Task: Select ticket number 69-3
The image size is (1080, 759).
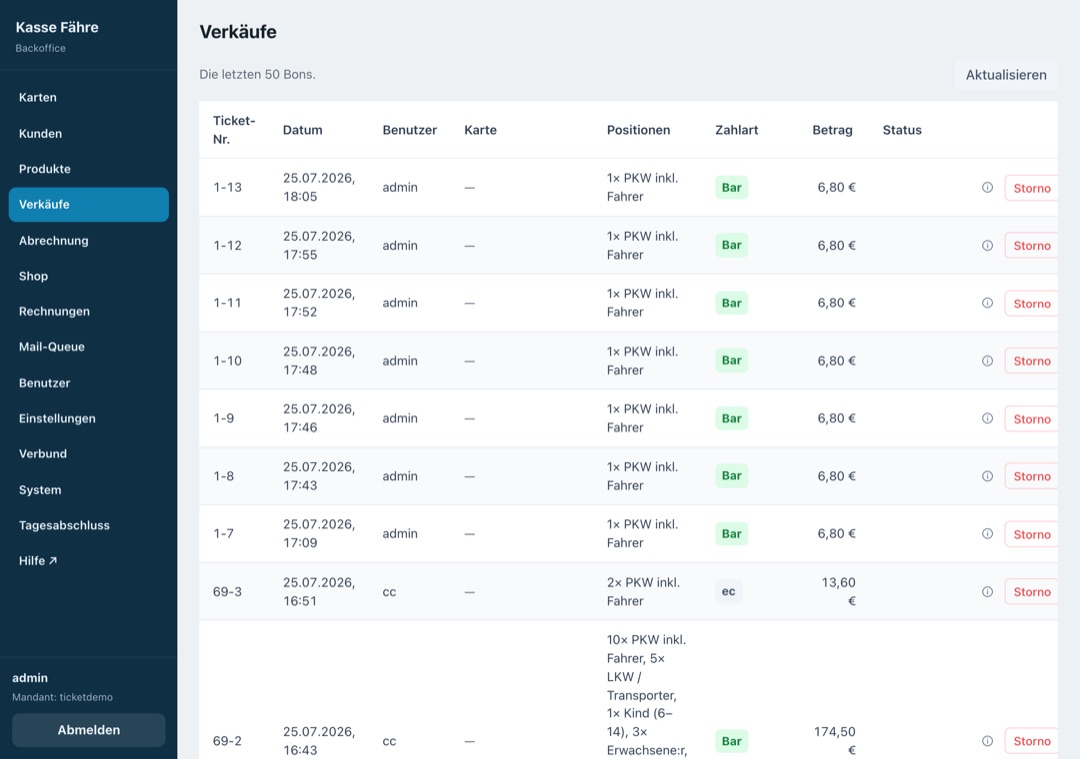Action: (227, 592)
